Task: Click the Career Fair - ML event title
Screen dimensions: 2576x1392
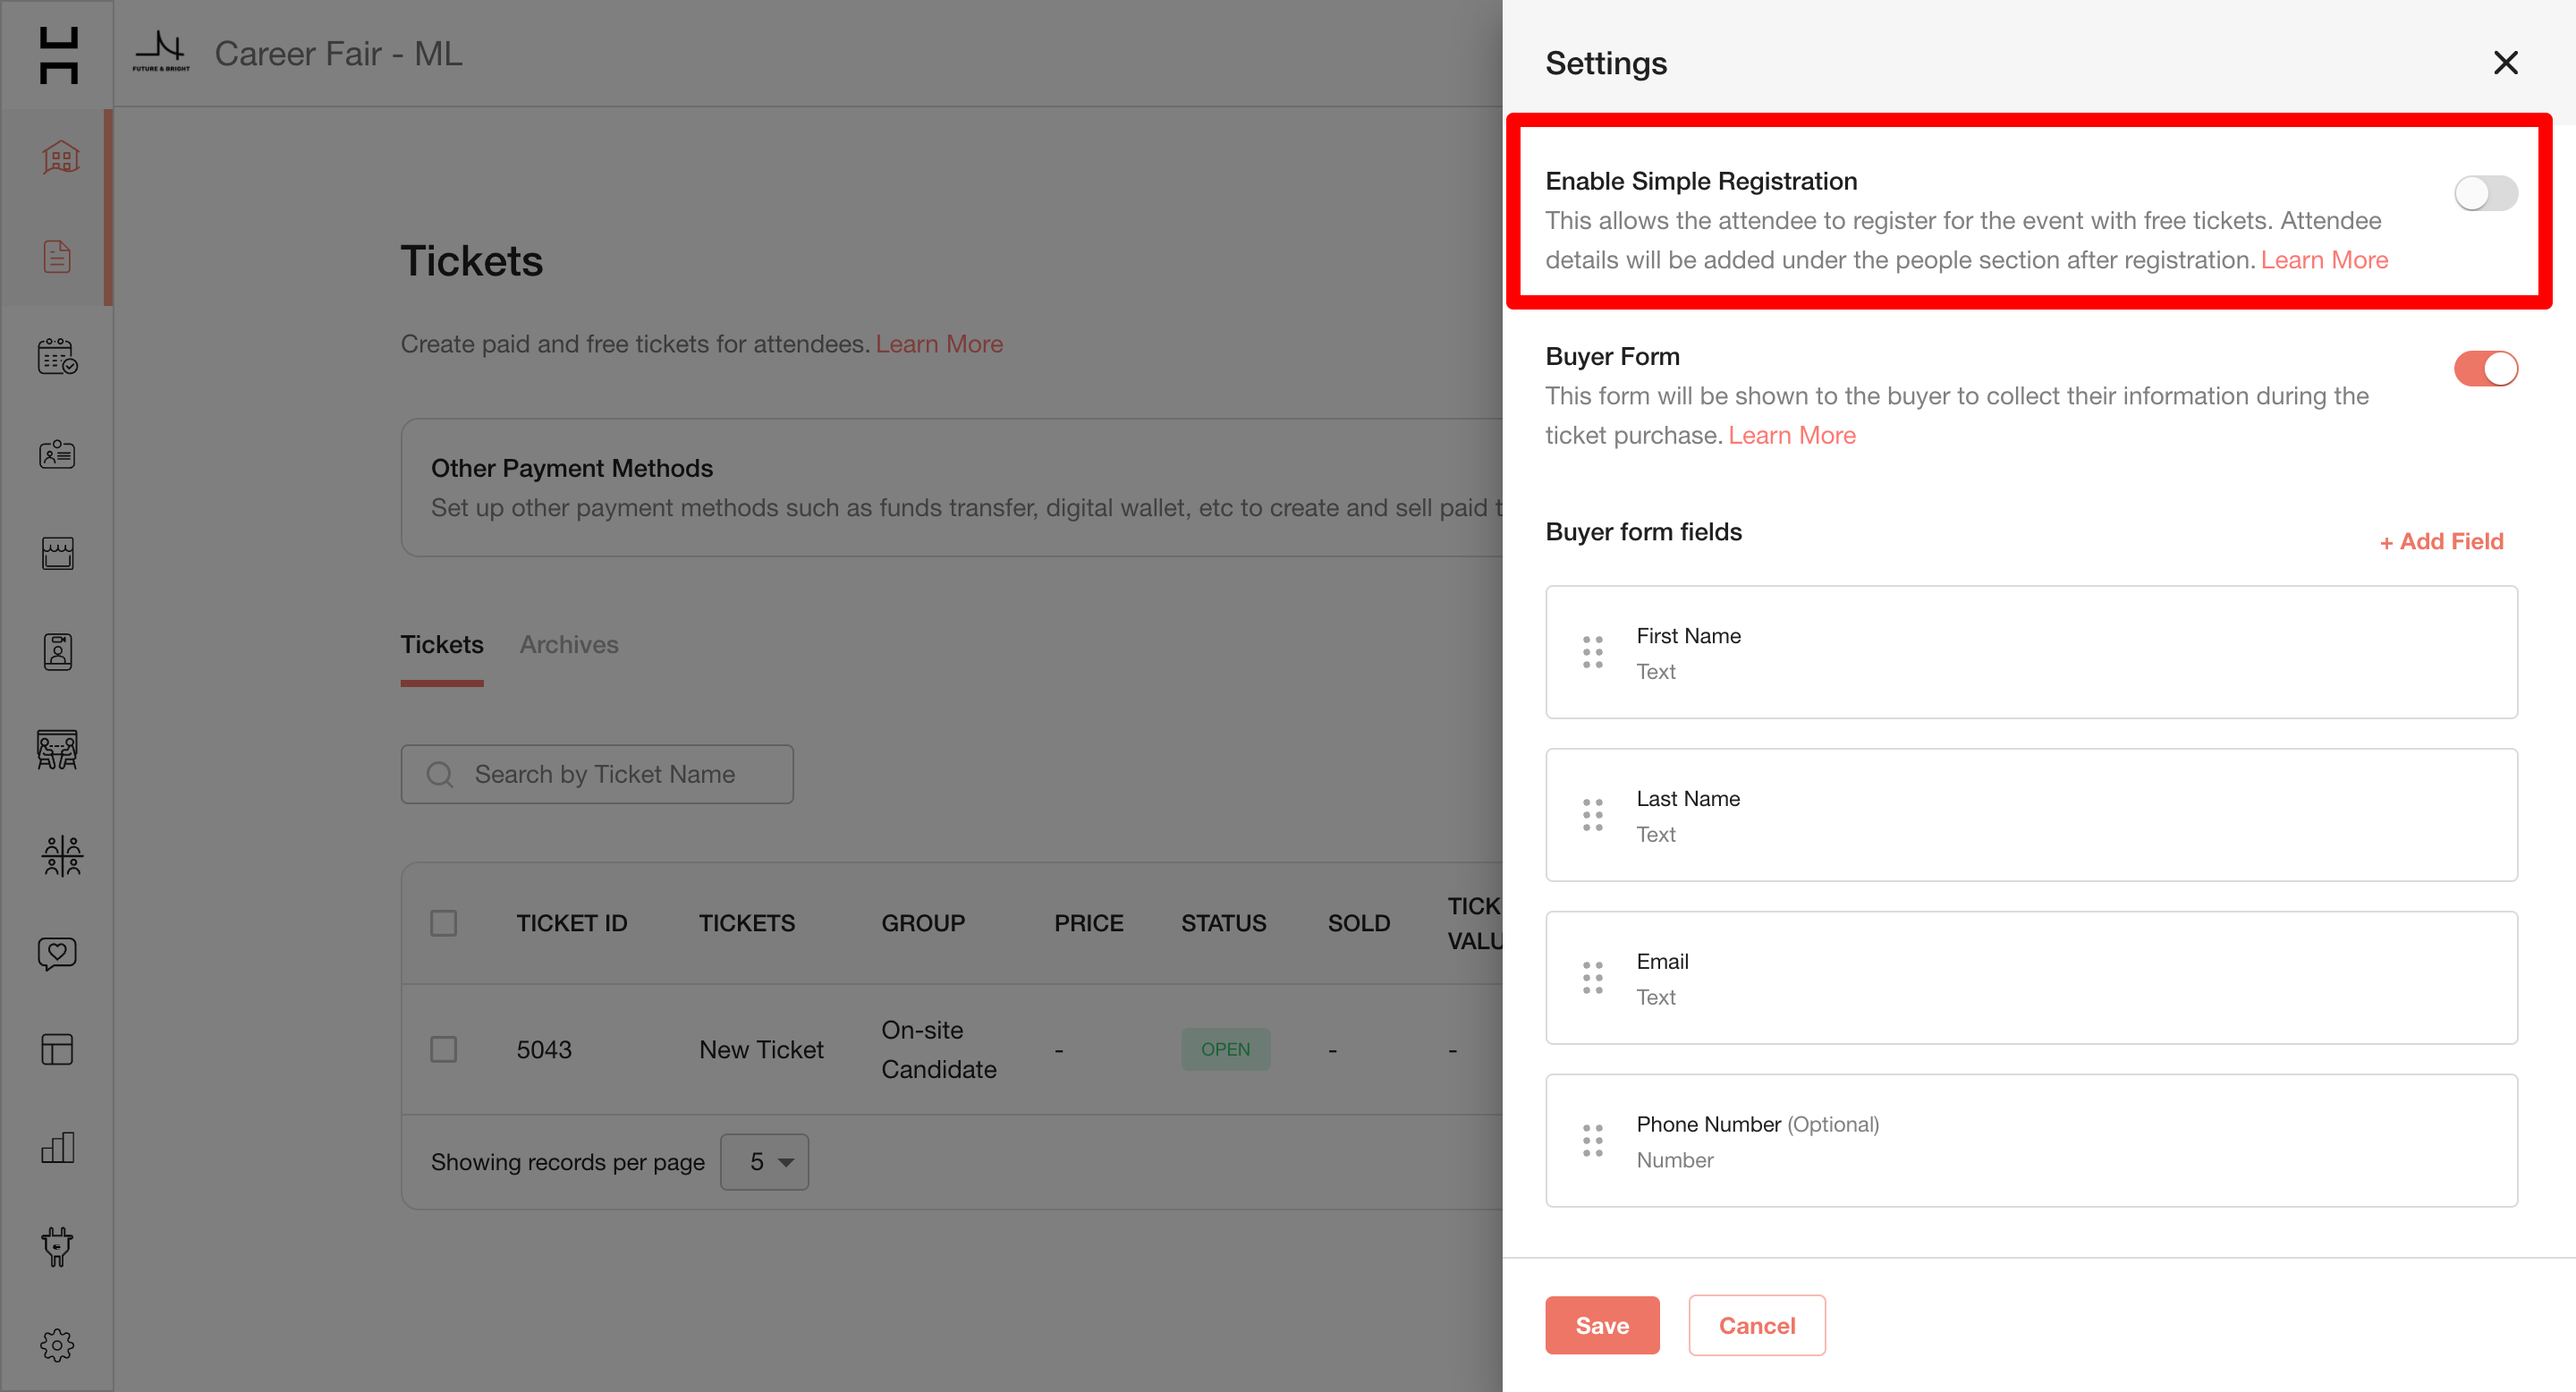Action: pyautogui.click(x=338, y=53)
